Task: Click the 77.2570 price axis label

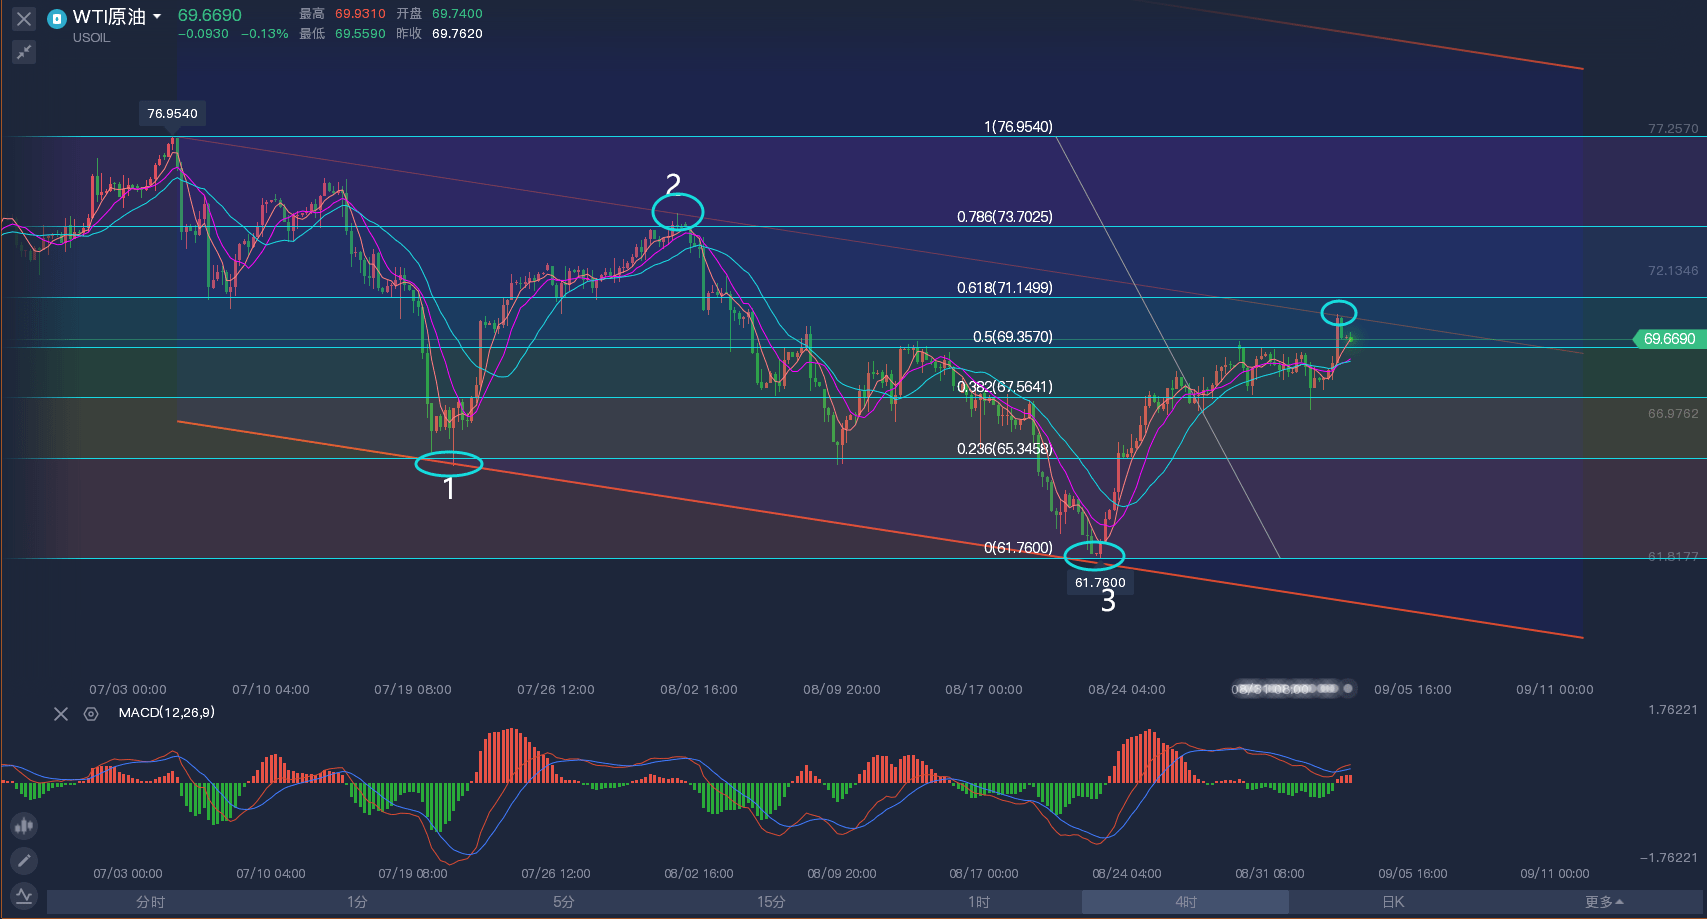Action: click(1673, 129)
